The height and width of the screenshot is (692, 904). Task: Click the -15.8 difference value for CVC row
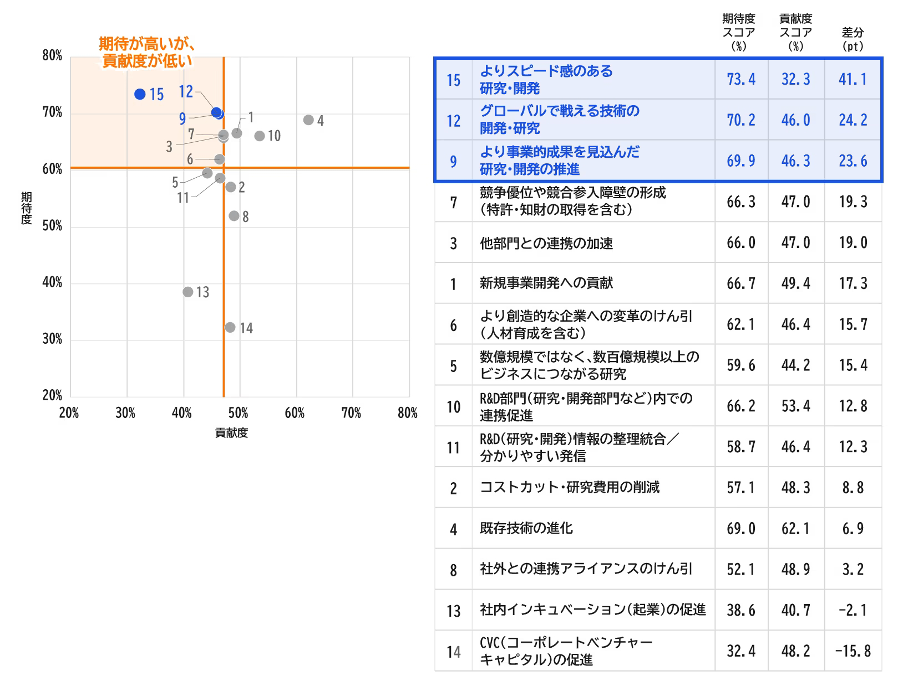[853, 651]
